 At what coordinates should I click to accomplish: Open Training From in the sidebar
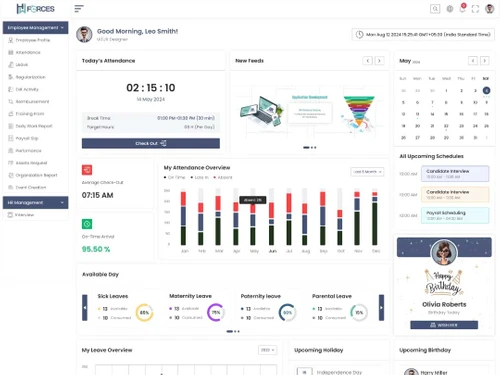30,114
